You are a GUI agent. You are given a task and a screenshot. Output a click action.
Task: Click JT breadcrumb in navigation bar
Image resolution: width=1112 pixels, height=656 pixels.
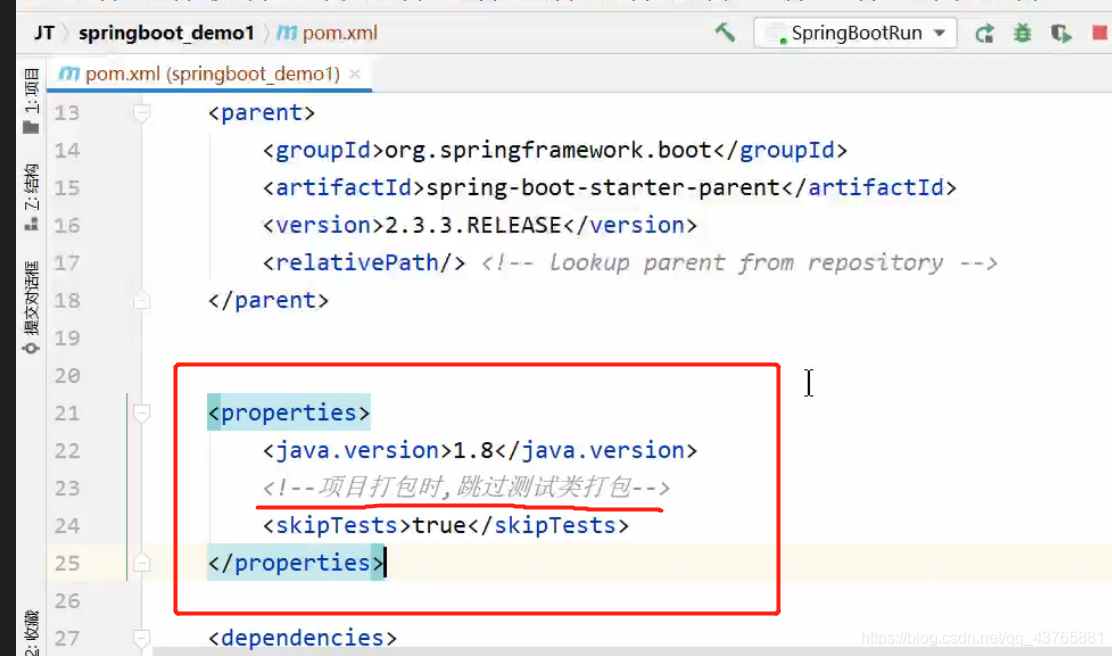[44, 33]
